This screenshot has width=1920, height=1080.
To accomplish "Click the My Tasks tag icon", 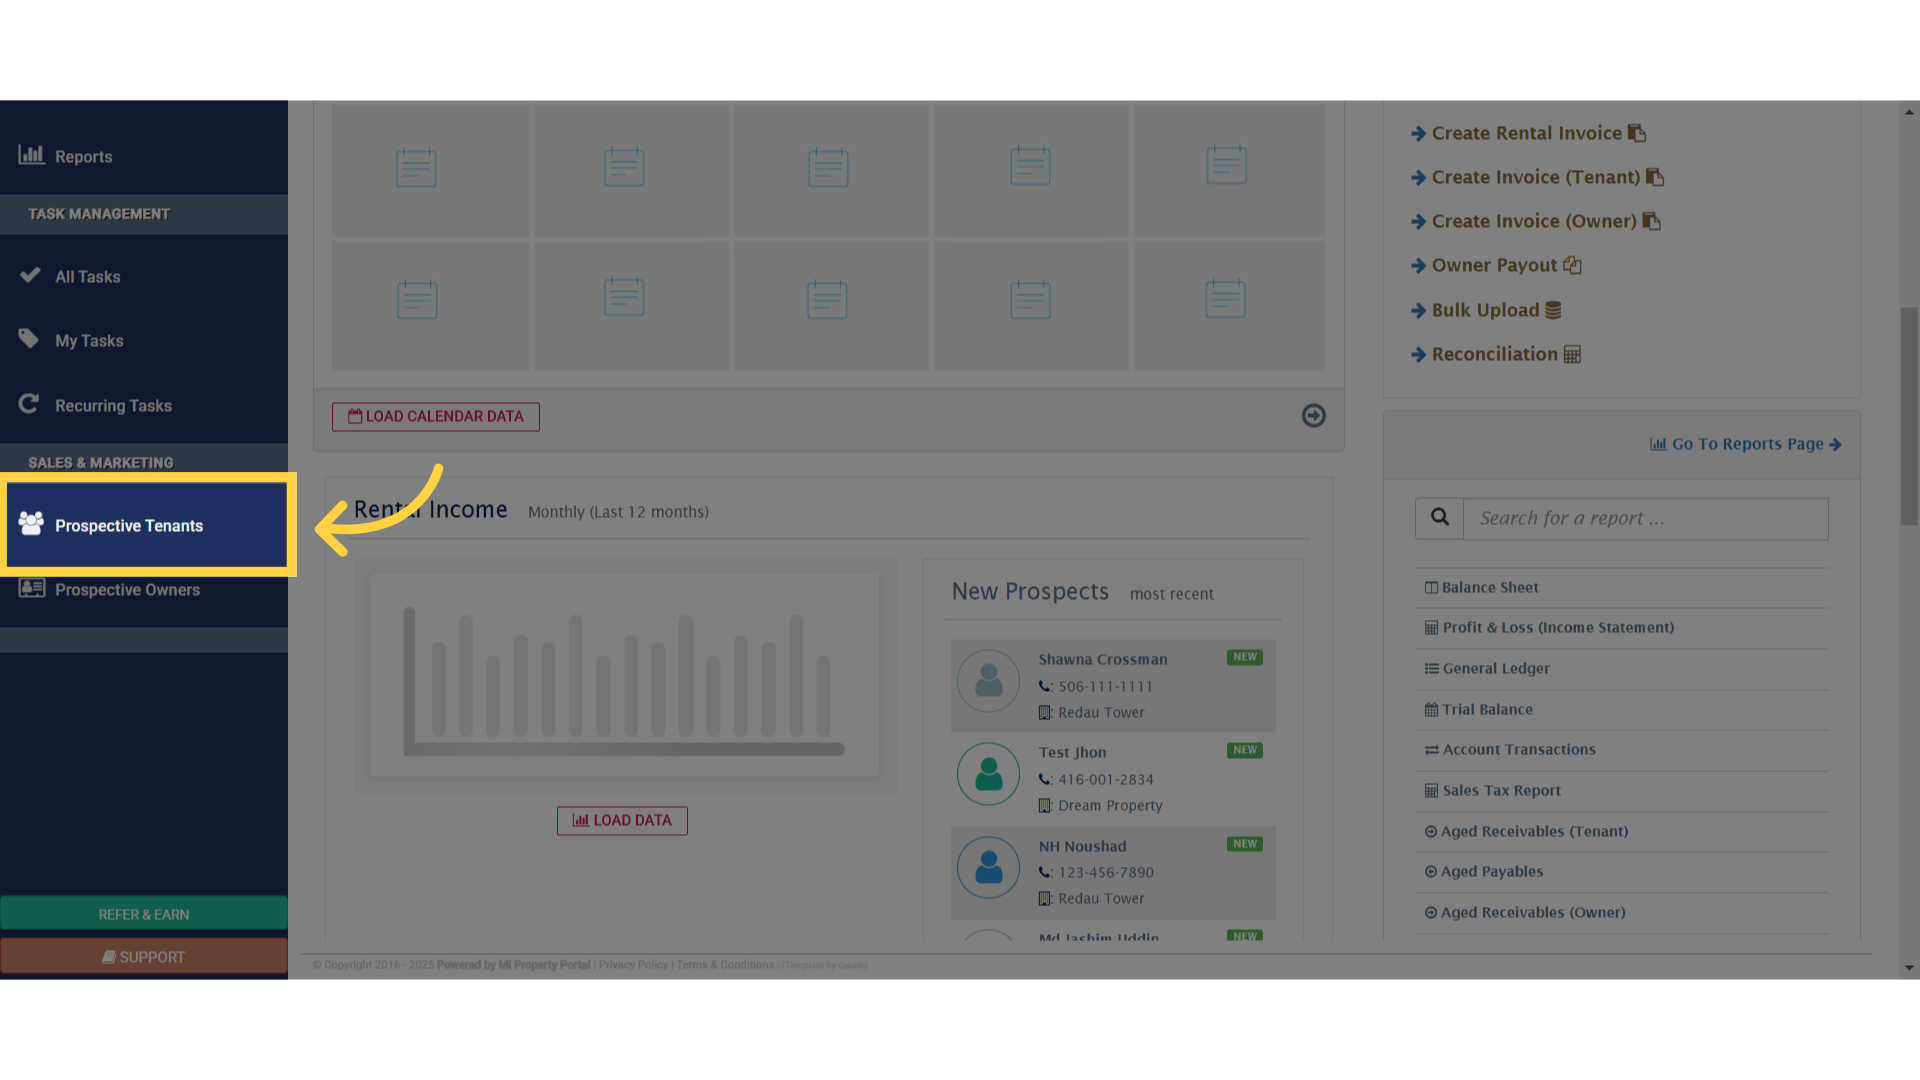I will pos(29,339).
